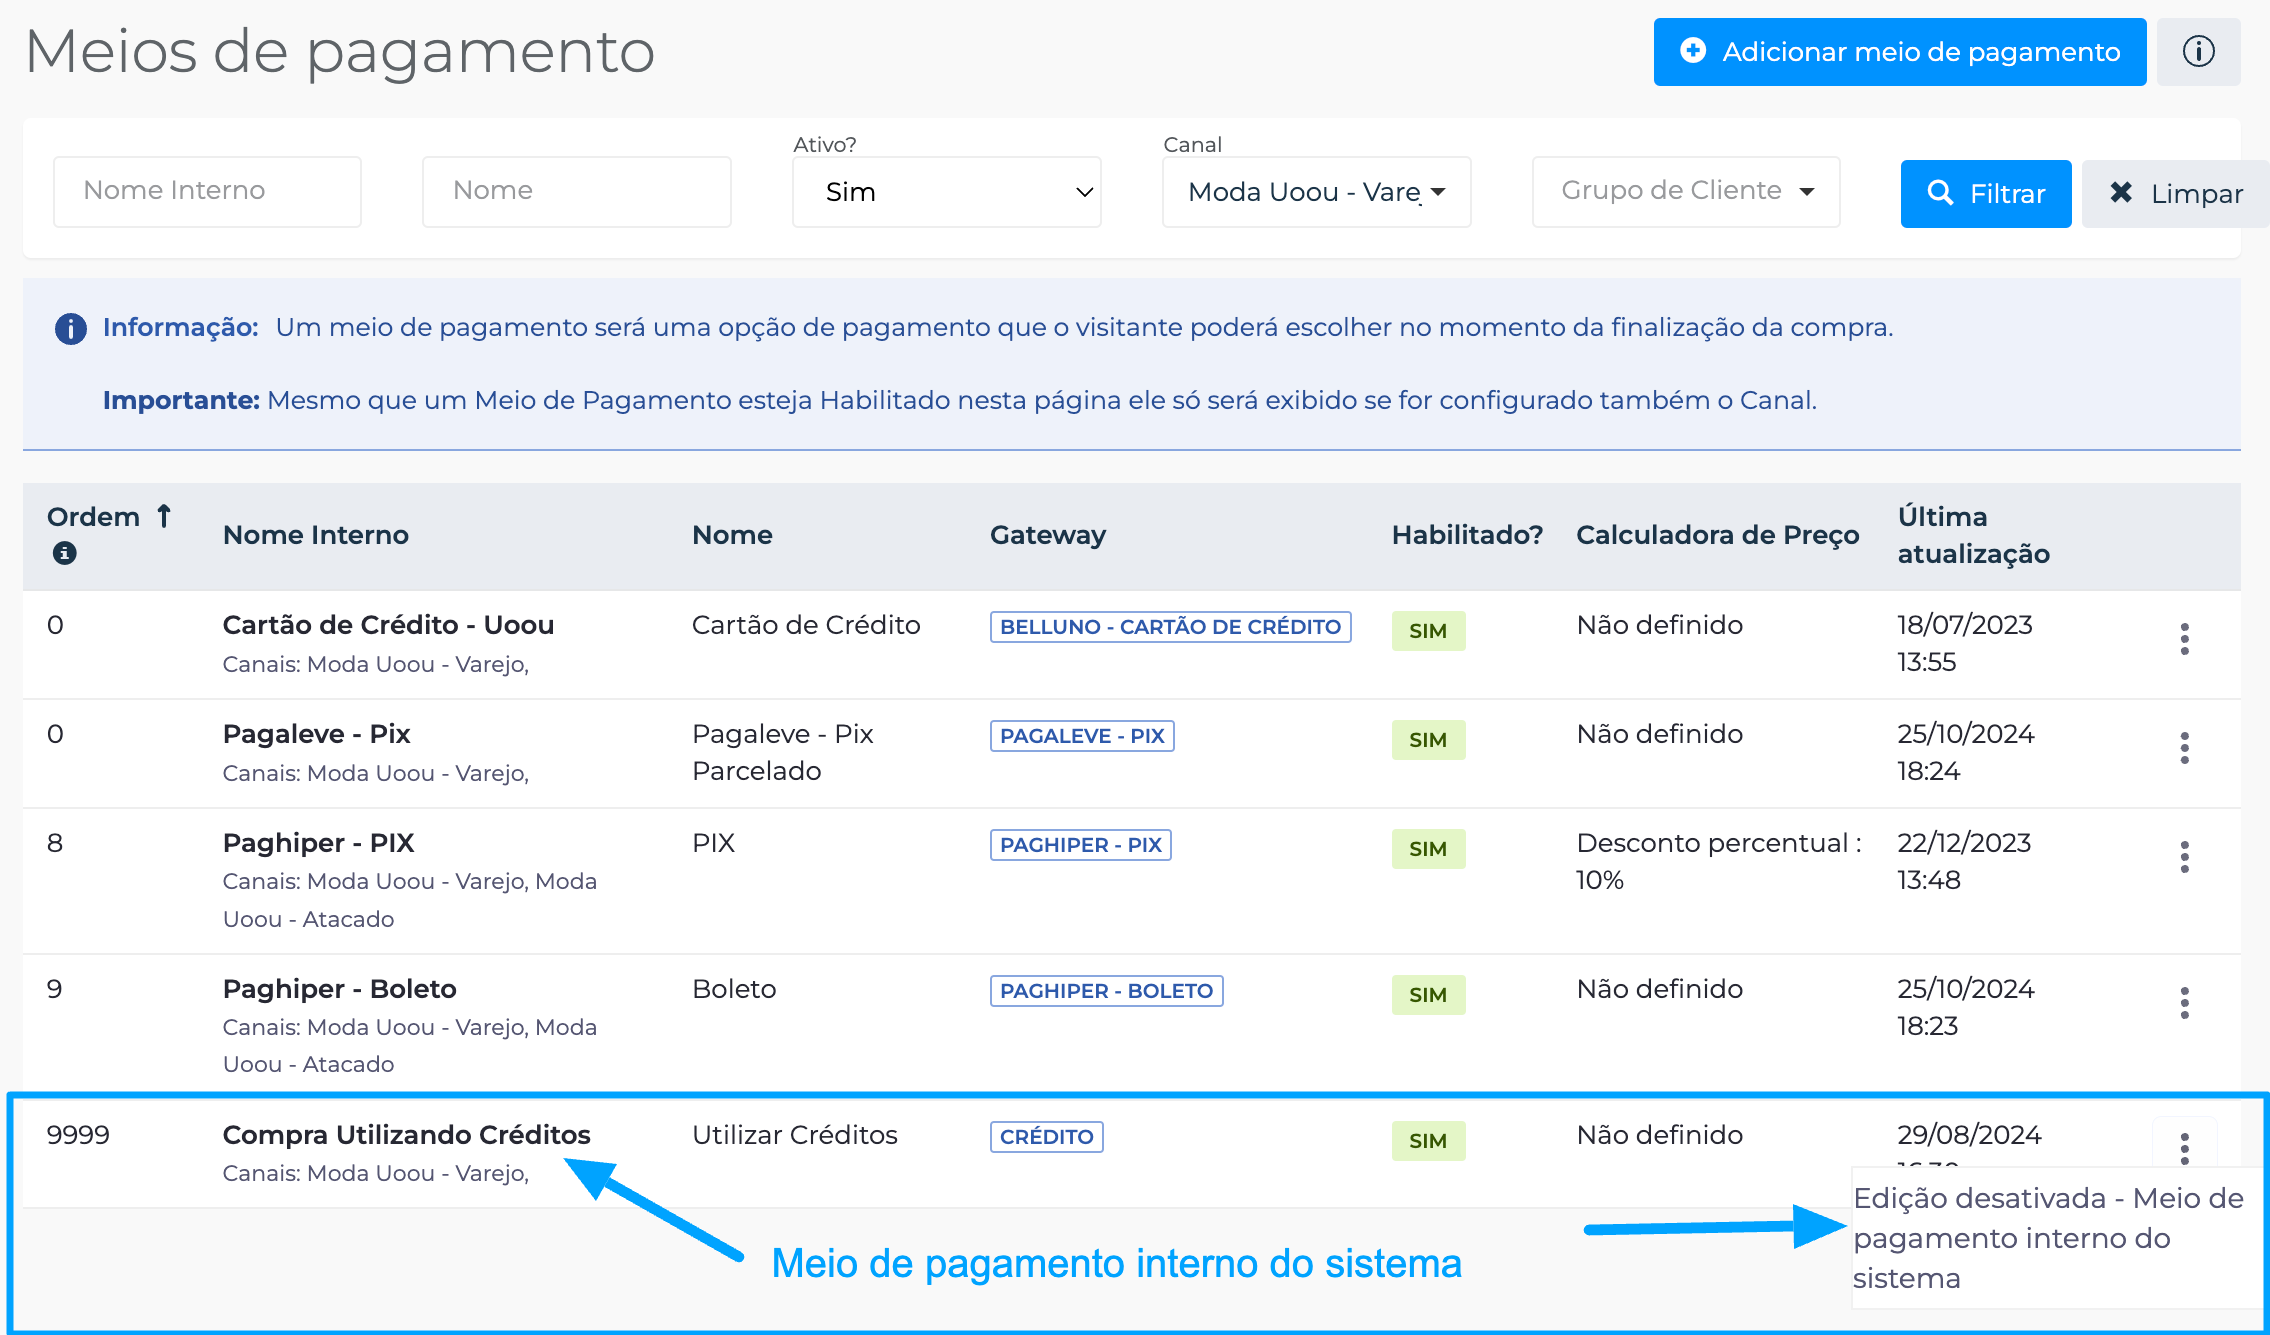Click the Nome Interno column header
Image resolution: width=2270 pixels, height=1335 pixels.
315,535
